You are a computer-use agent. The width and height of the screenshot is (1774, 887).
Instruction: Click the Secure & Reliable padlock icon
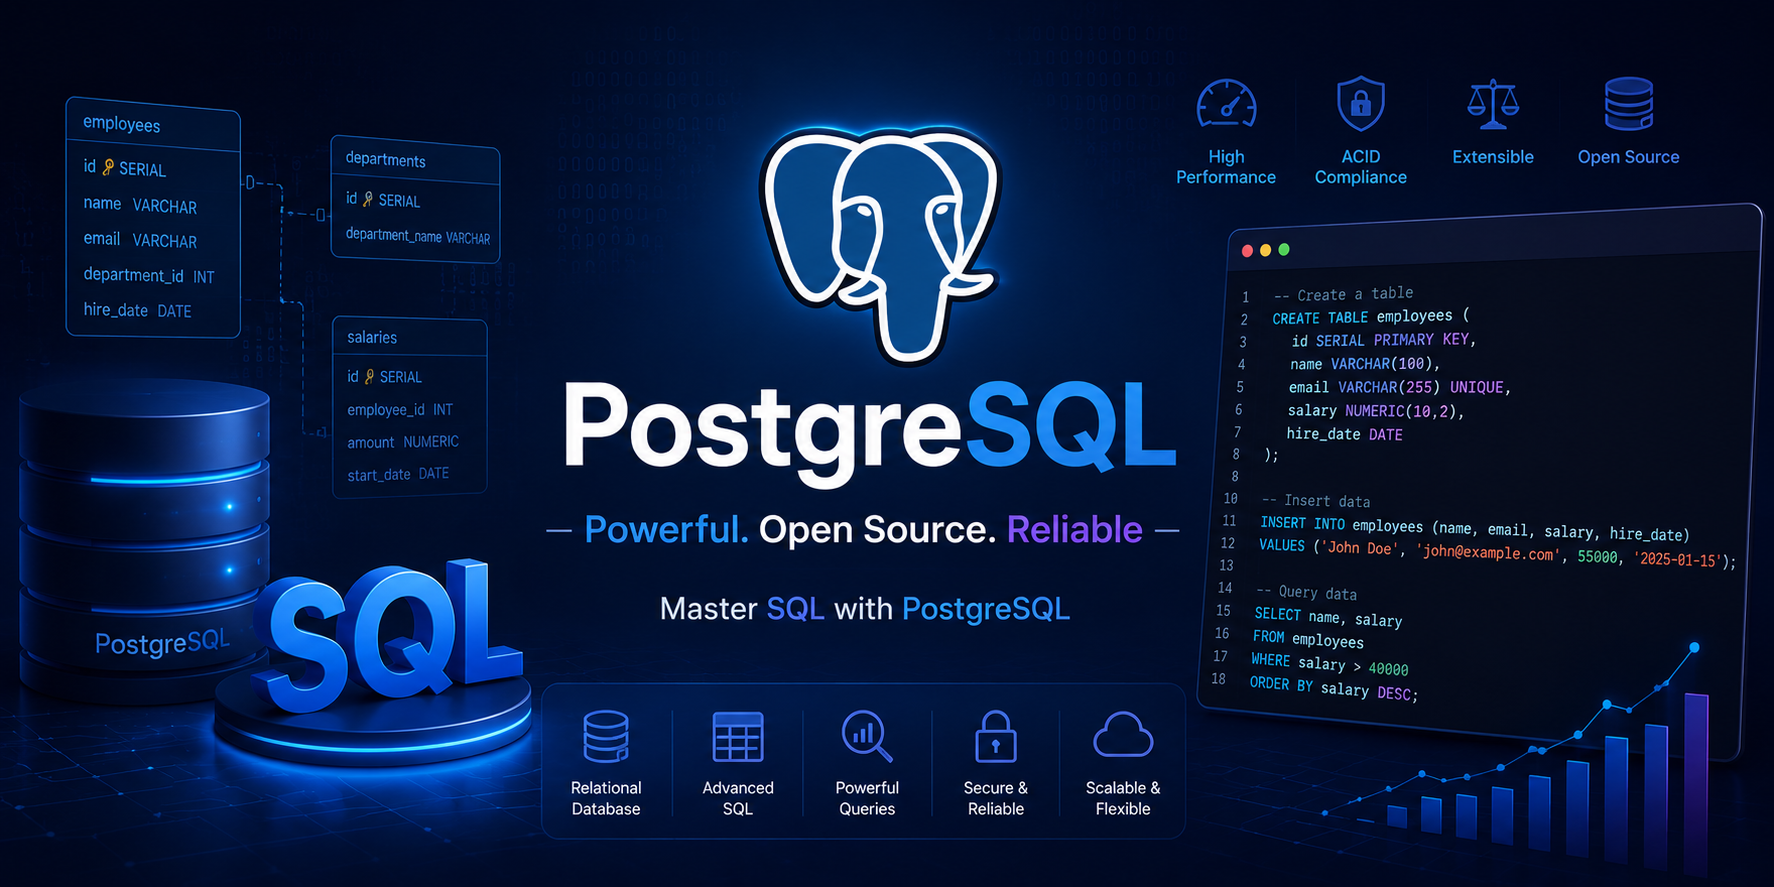tap(996, 737)
